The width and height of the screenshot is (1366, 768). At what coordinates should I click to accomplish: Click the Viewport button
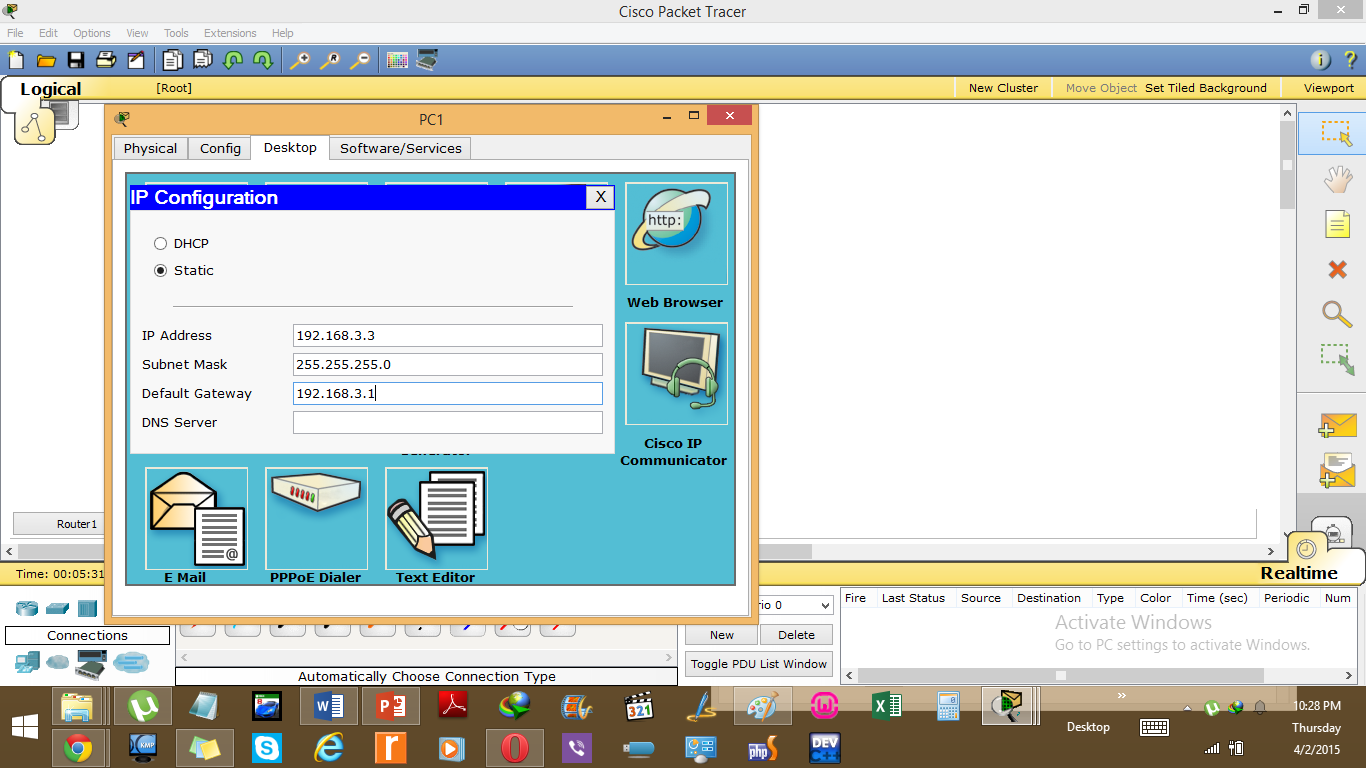click(1329, 88)
